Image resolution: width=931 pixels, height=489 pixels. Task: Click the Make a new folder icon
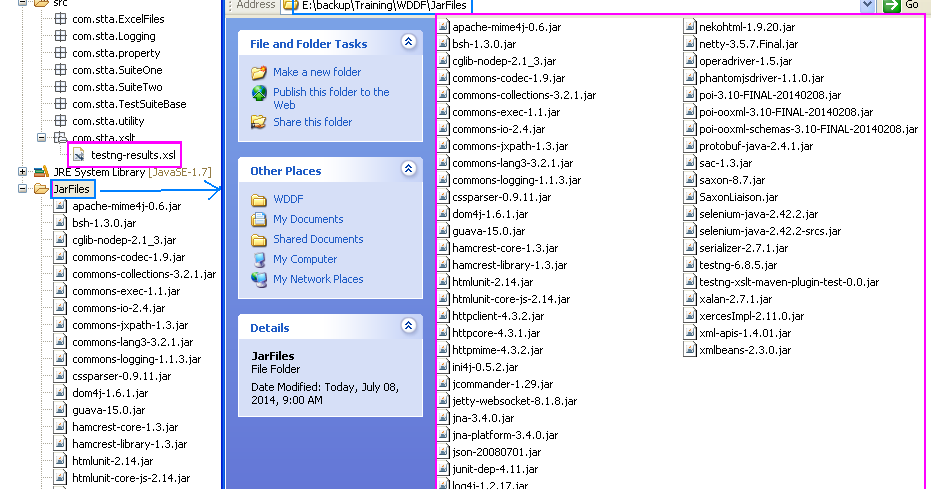259,72
